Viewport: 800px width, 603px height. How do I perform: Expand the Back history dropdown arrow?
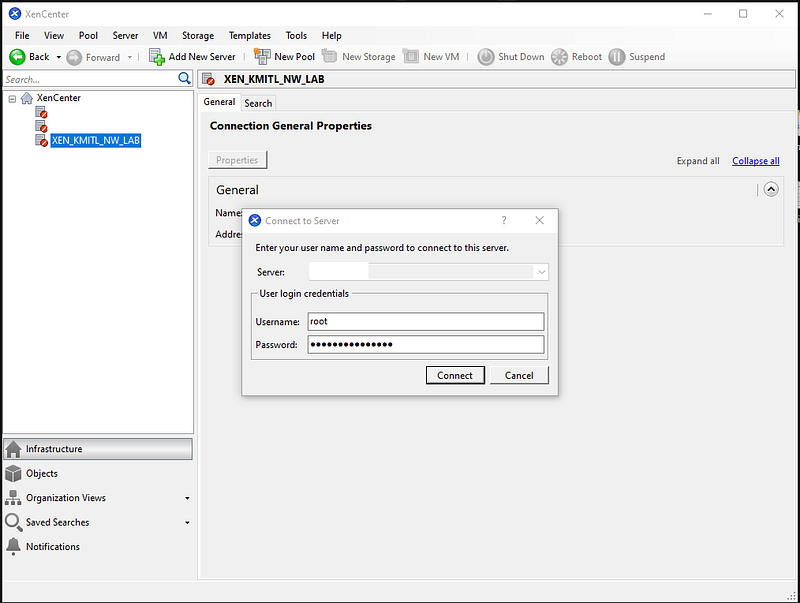click(59, 57)
